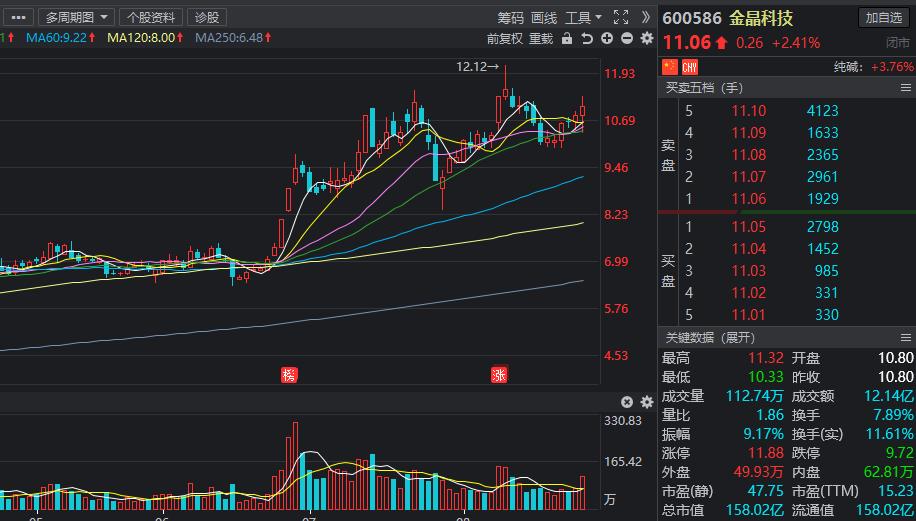916x521 pixels.
Task: Click the MA60:9.22 indicator label
Action: pos(61,38)
